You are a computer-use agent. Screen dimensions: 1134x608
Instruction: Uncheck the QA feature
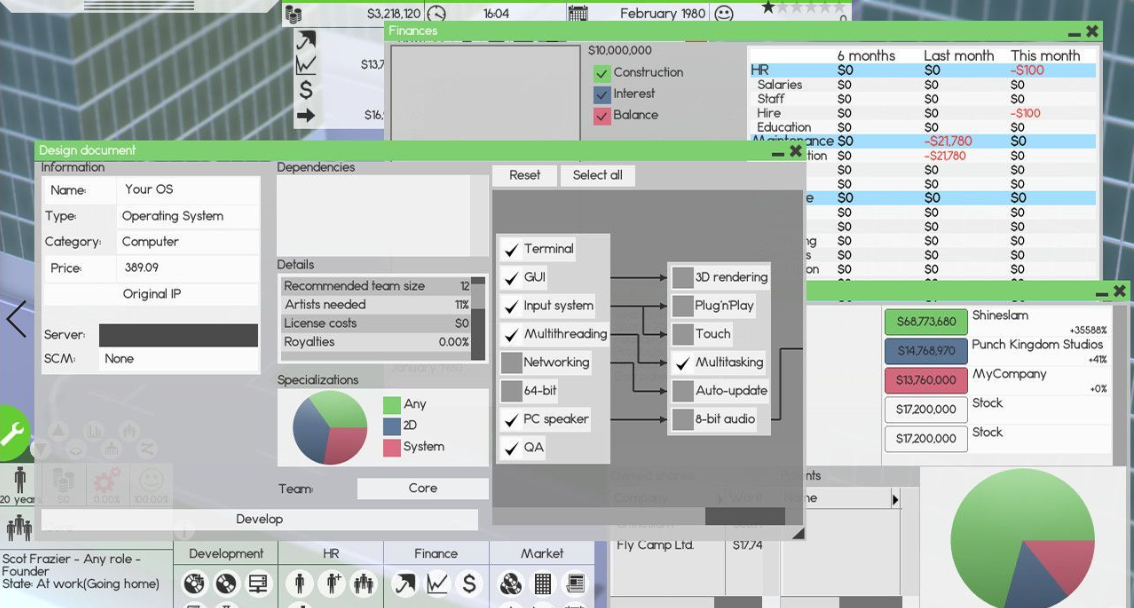(x=511, y=448)
